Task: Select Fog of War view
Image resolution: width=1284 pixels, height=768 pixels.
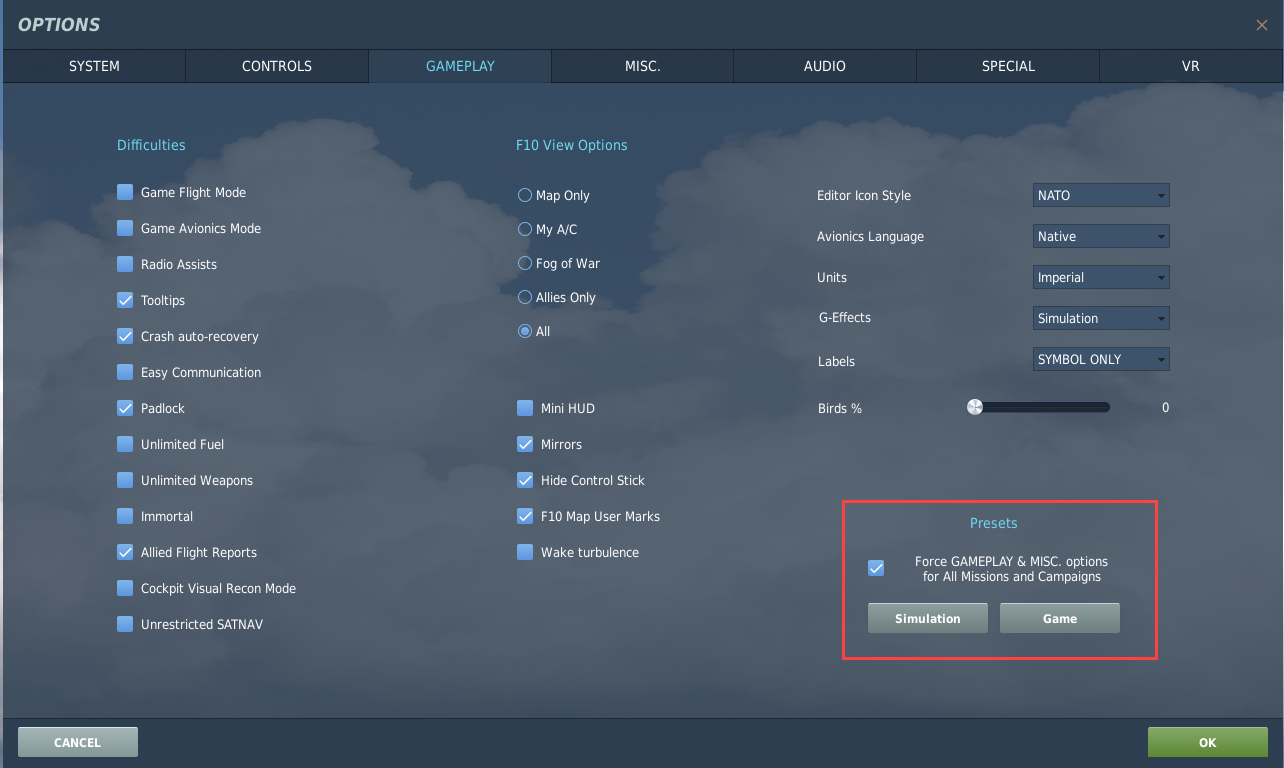Action: 525,263
